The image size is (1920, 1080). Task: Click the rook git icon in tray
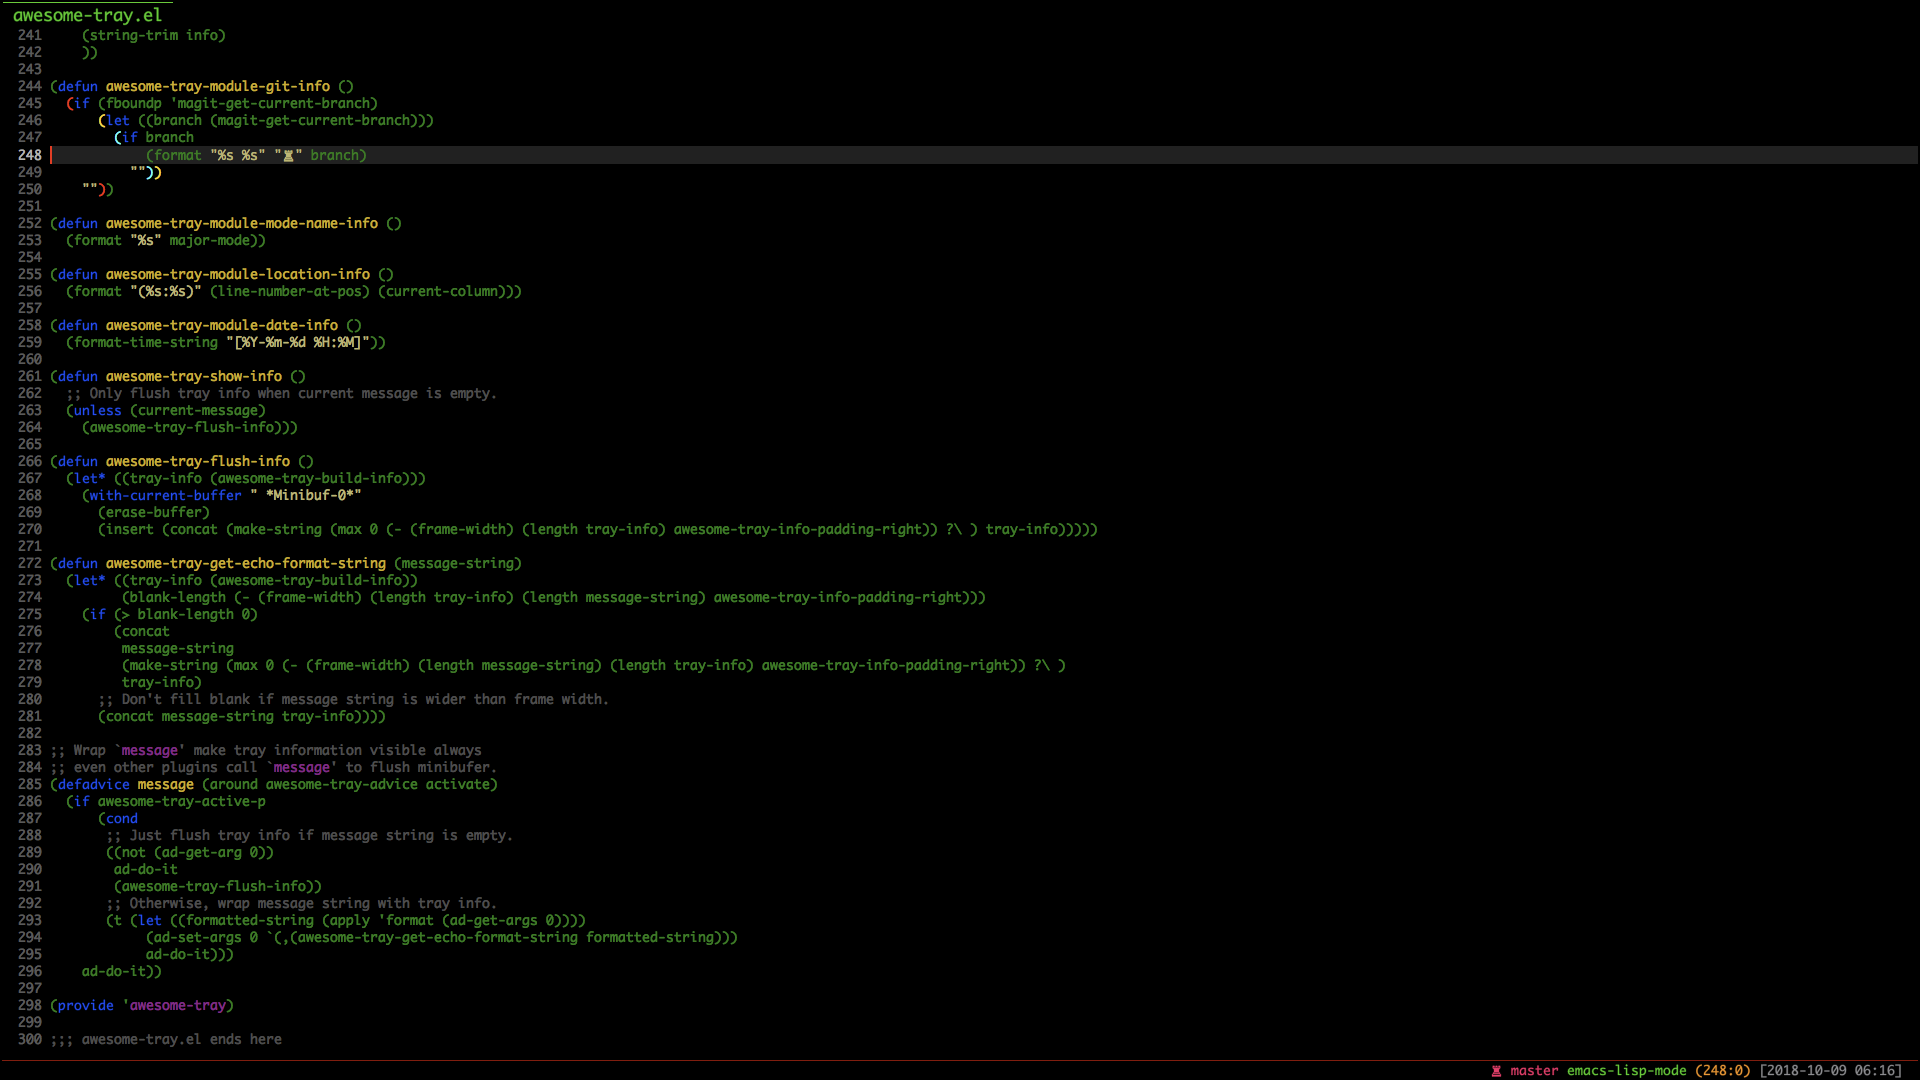tap(1496, 1071)
